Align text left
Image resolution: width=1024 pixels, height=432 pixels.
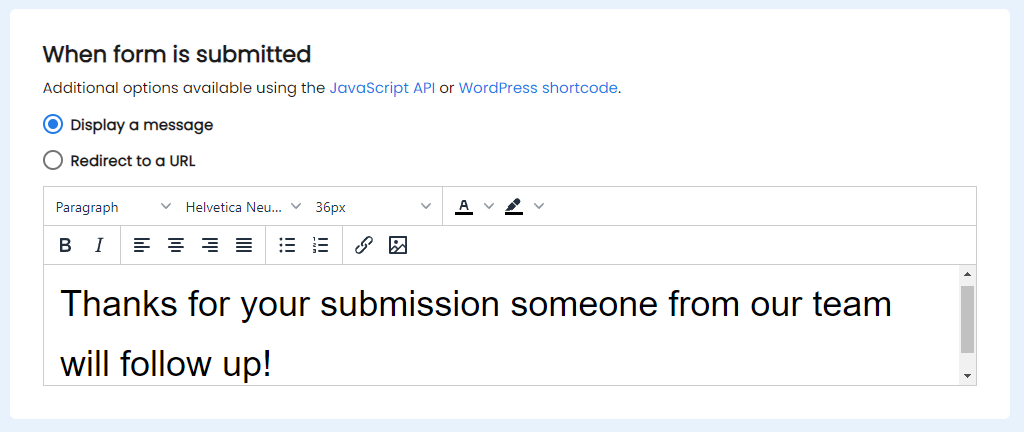142,245
